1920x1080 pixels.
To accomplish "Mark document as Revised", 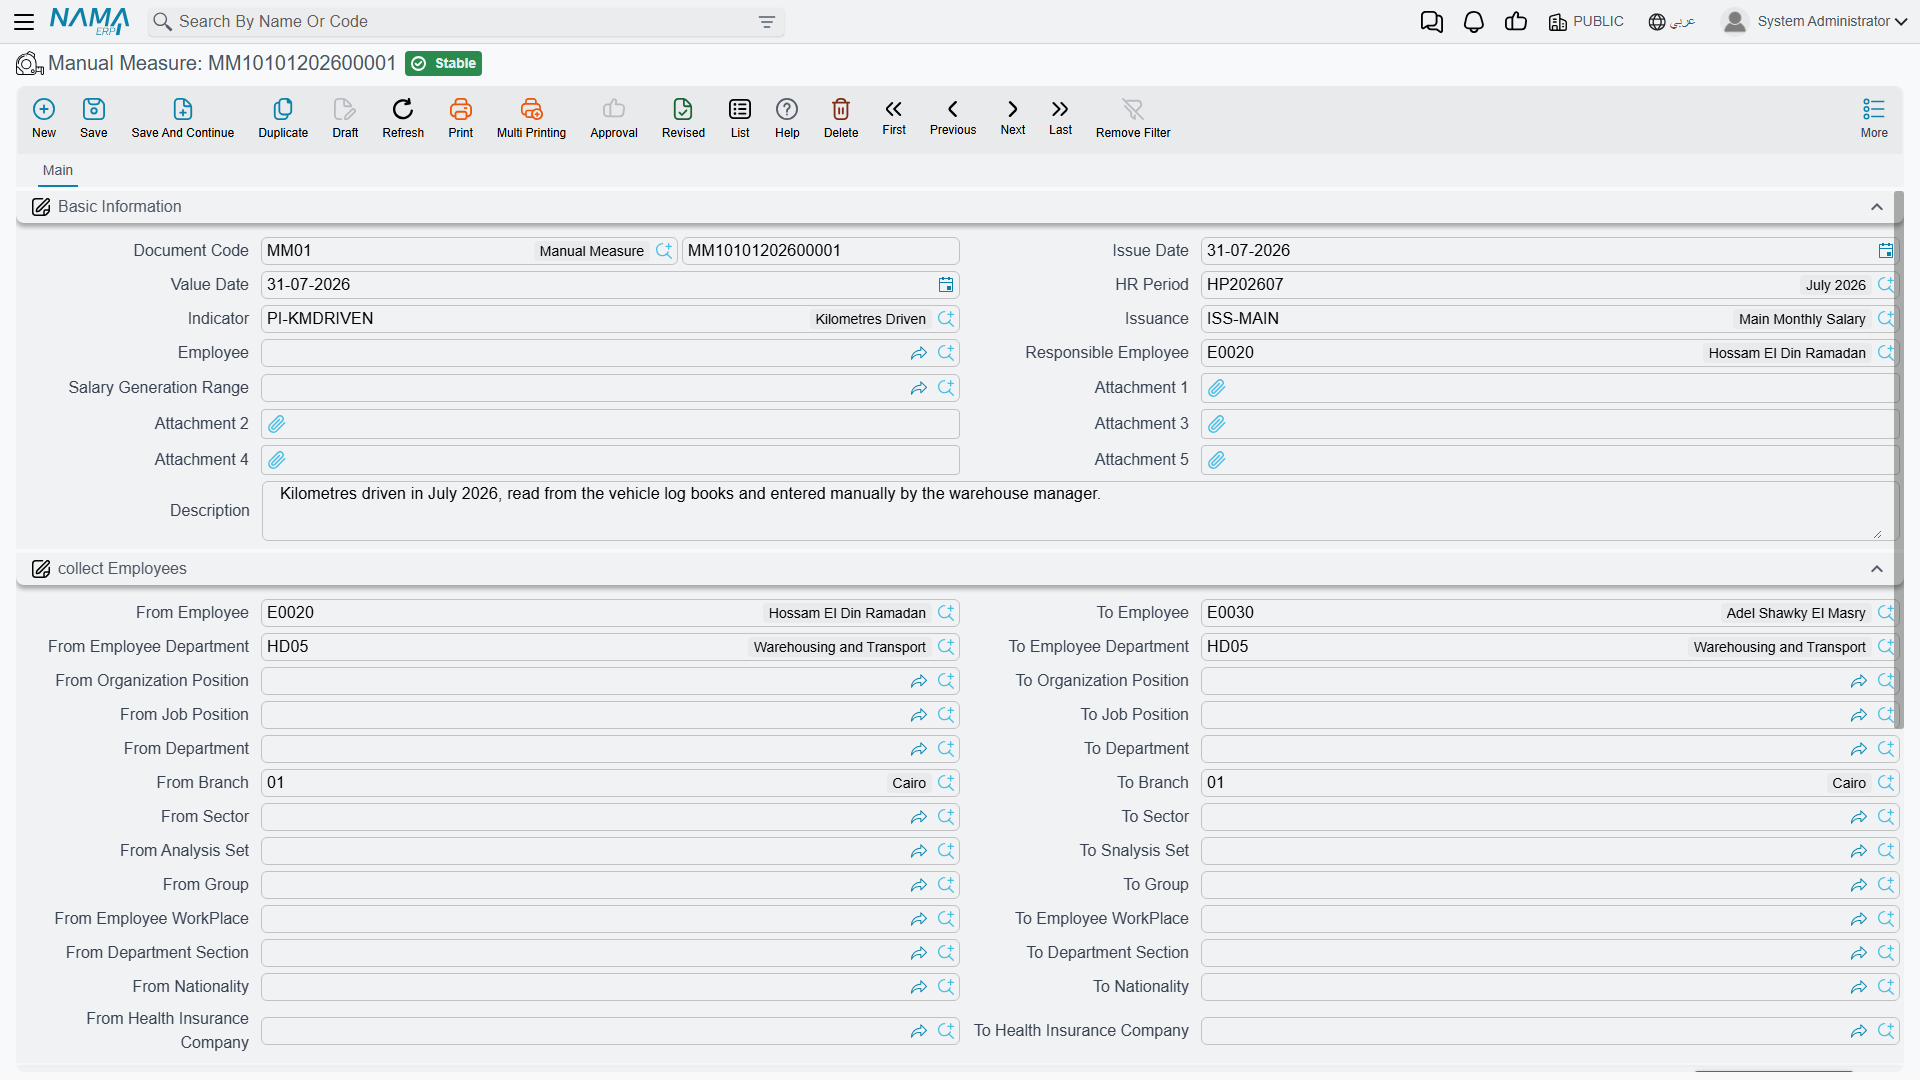I will tap(683, 117).
